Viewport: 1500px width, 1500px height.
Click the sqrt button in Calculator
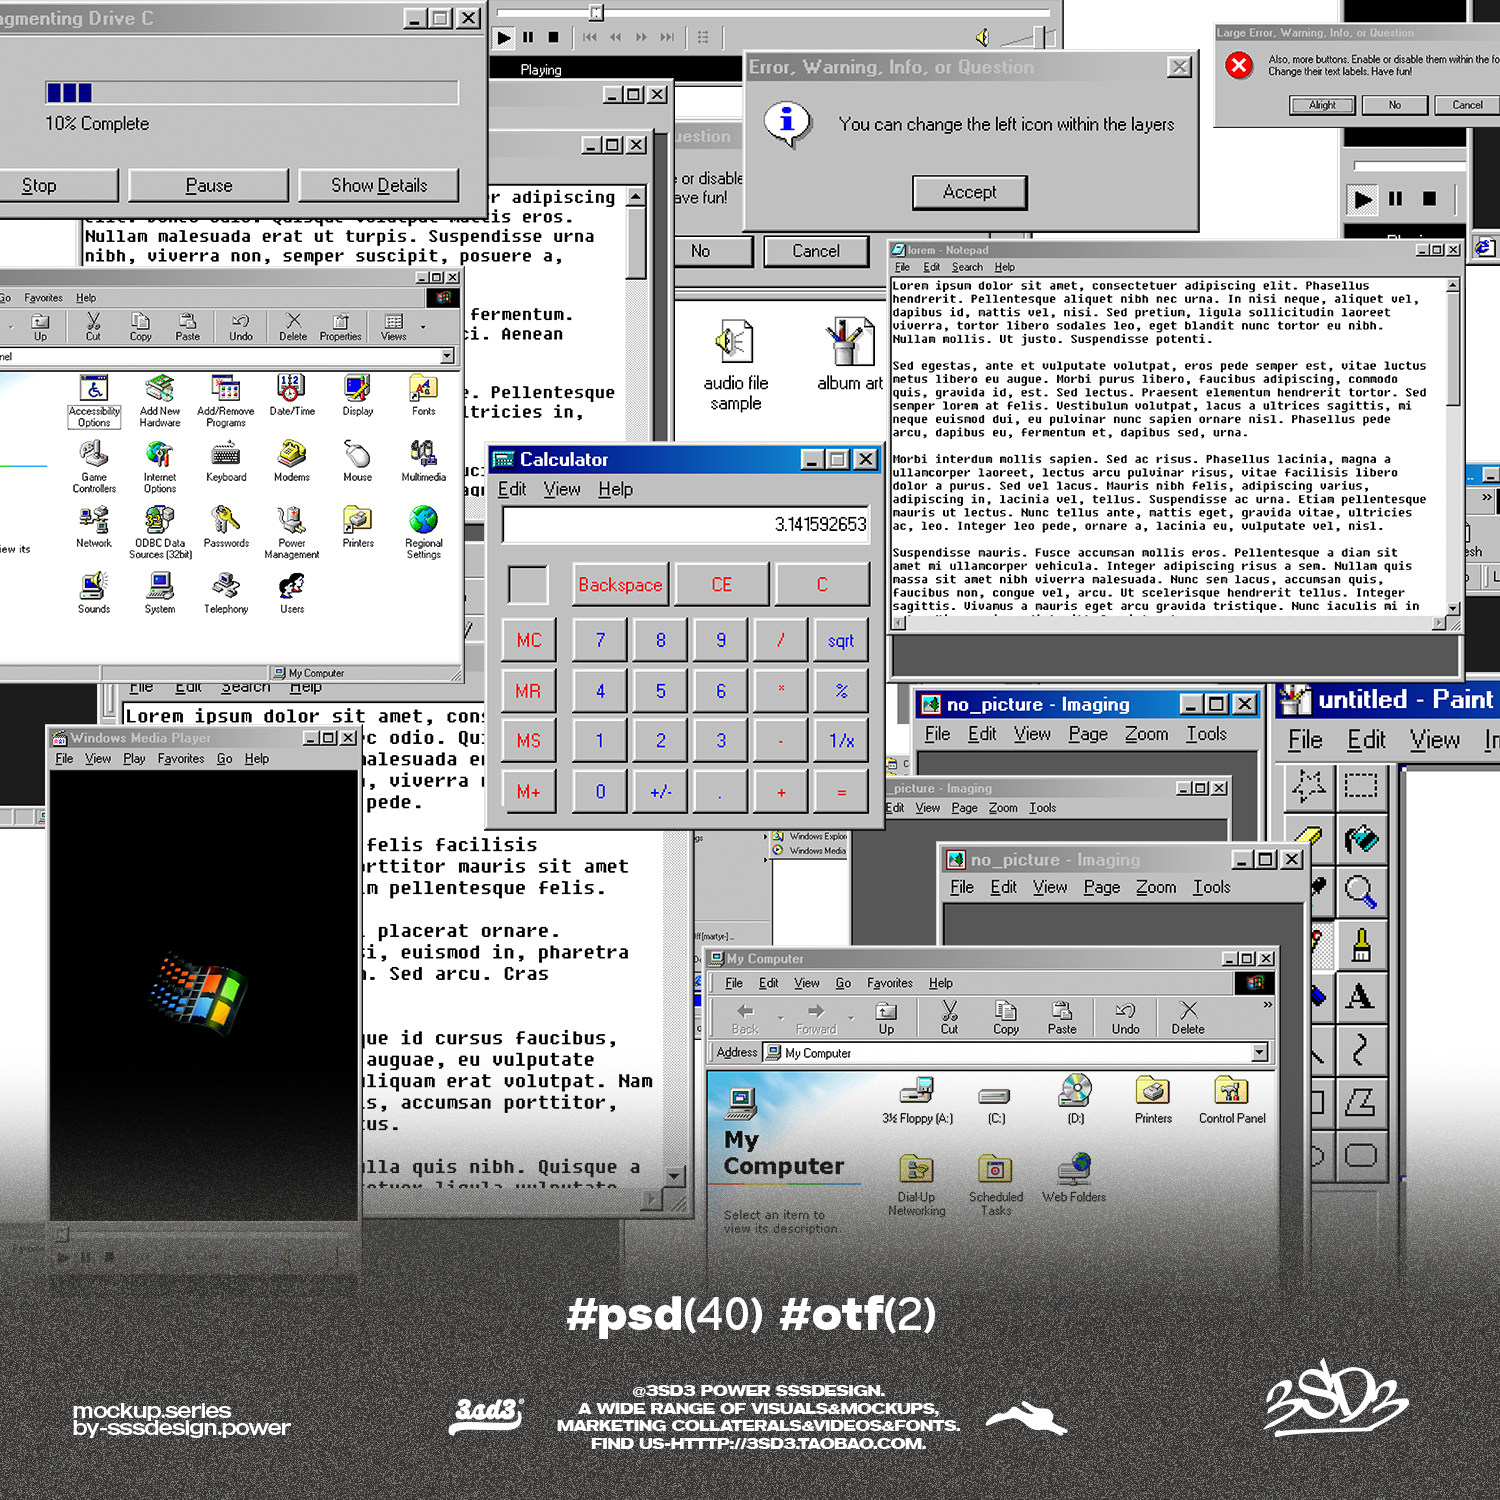(841, 640)
